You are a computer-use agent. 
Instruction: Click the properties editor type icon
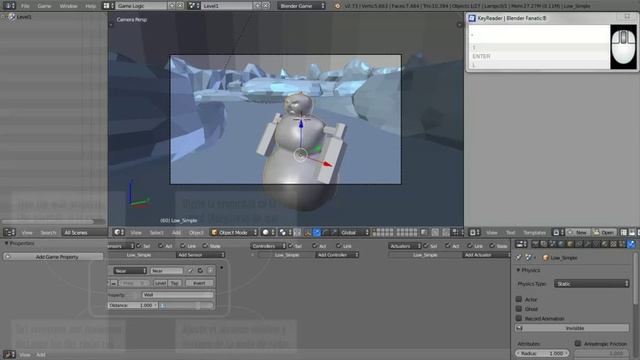[521, 244]
